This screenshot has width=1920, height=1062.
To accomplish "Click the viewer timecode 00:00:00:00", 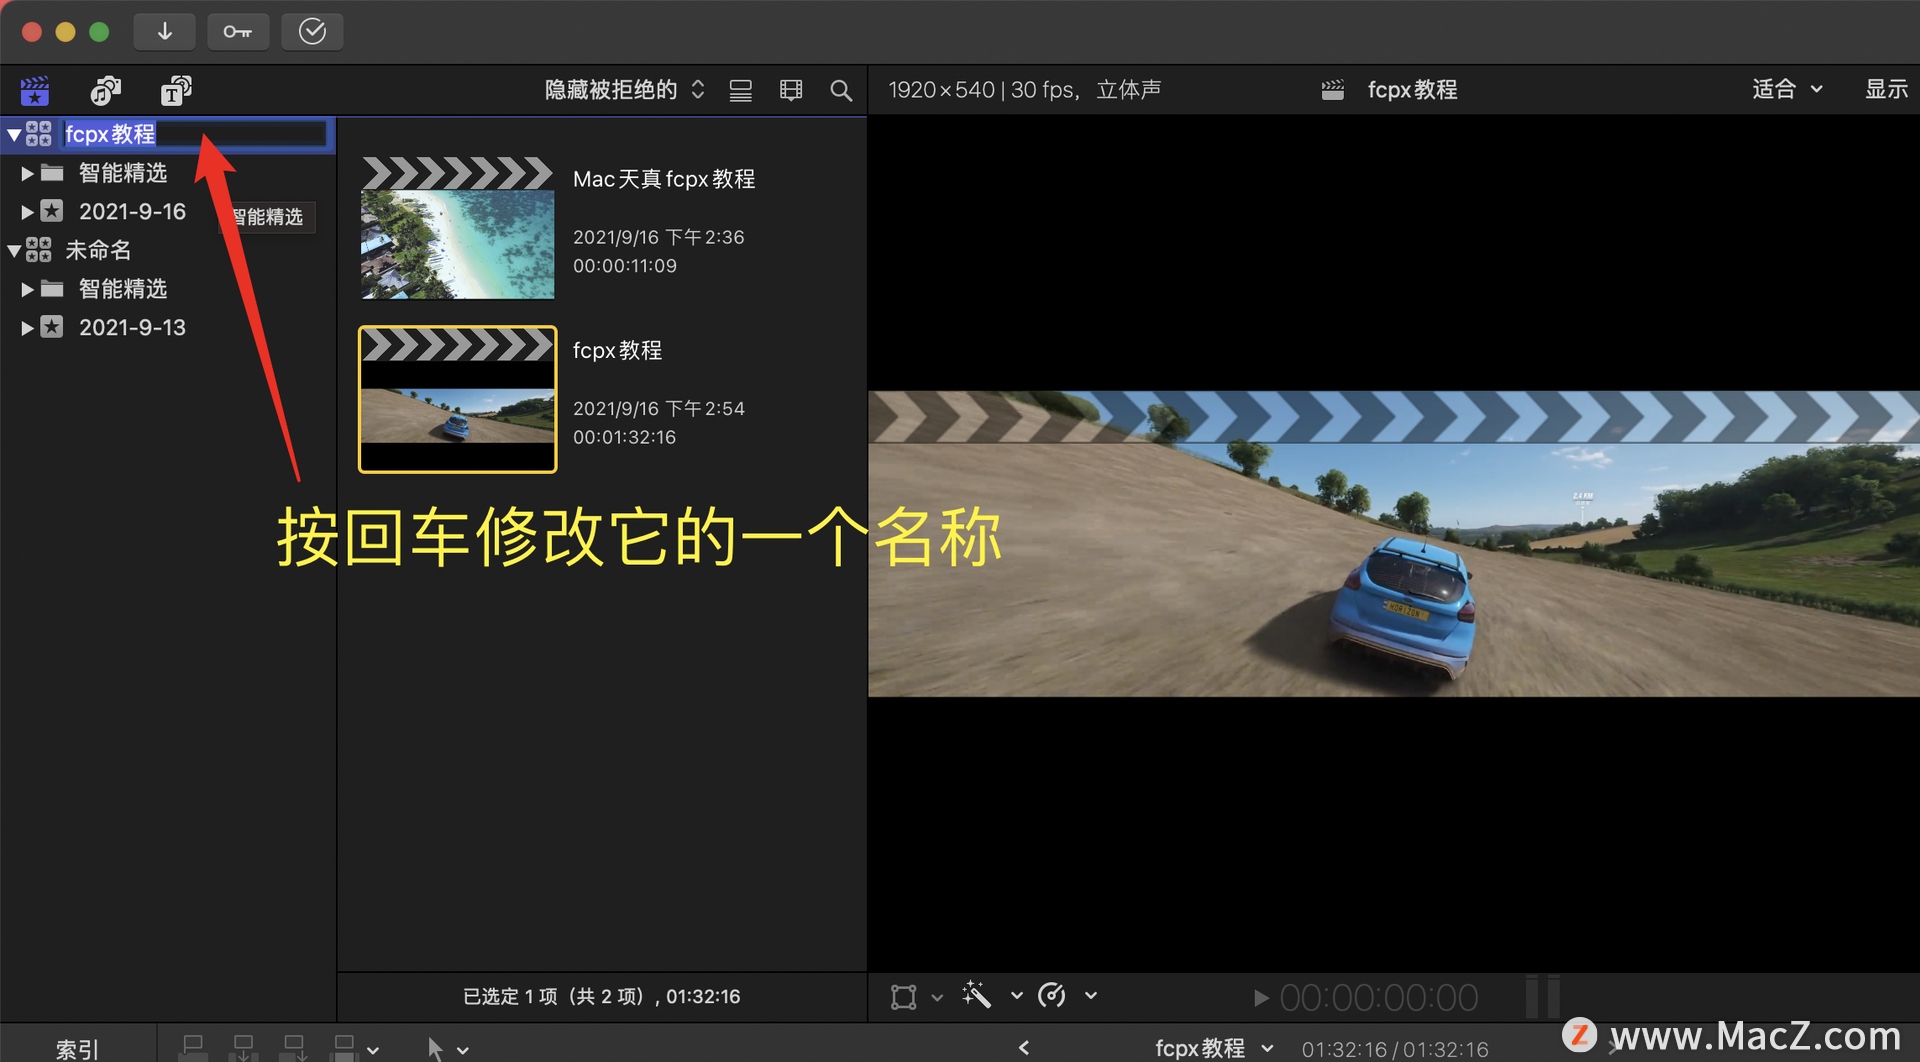I will tap(1378, 998).
